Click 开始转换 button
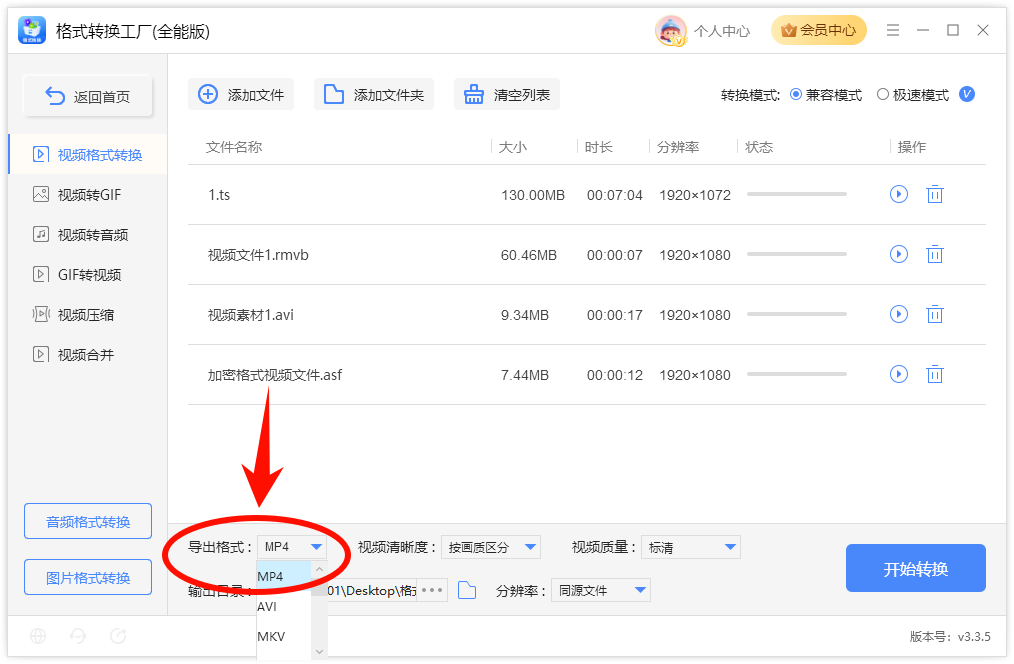 pos(915,568)
